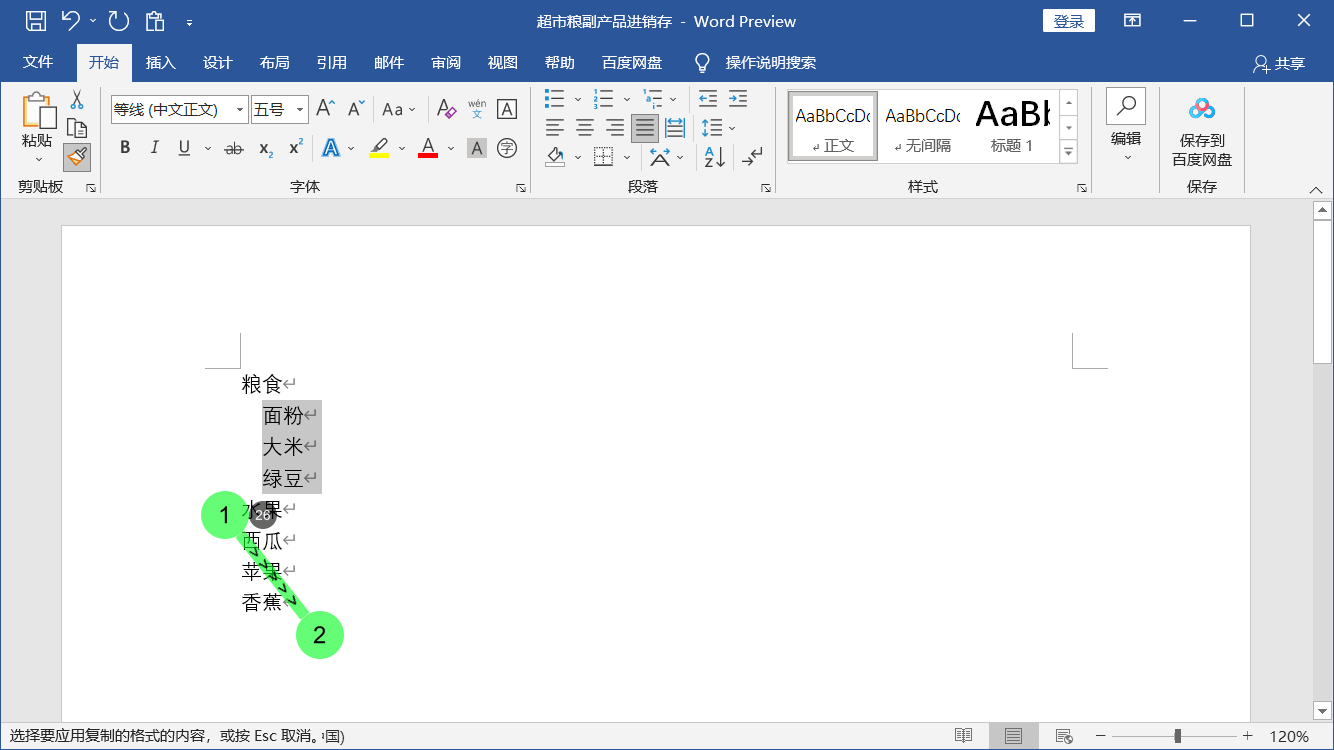The image size is (1334, 750).
Task: Open the 文件 file menu
Action: point(38,62)
